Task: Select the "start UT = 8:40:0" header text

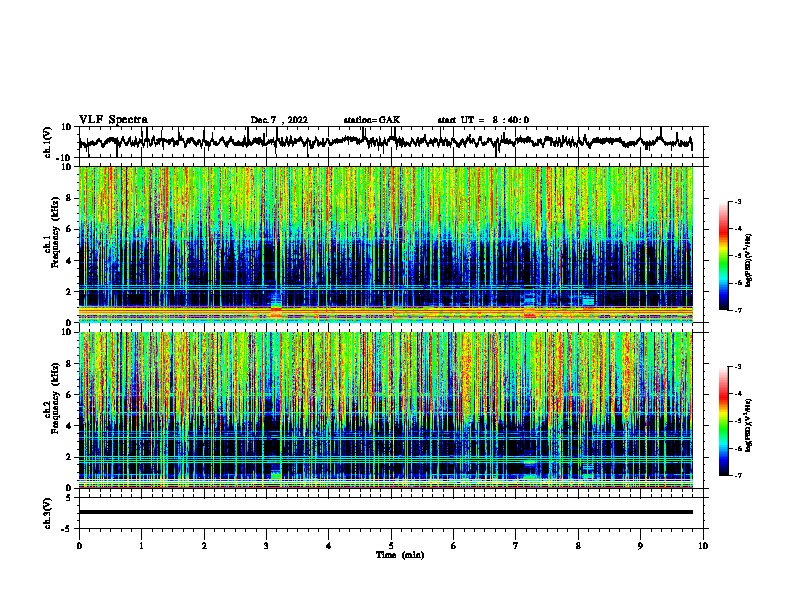Action: 483,120
